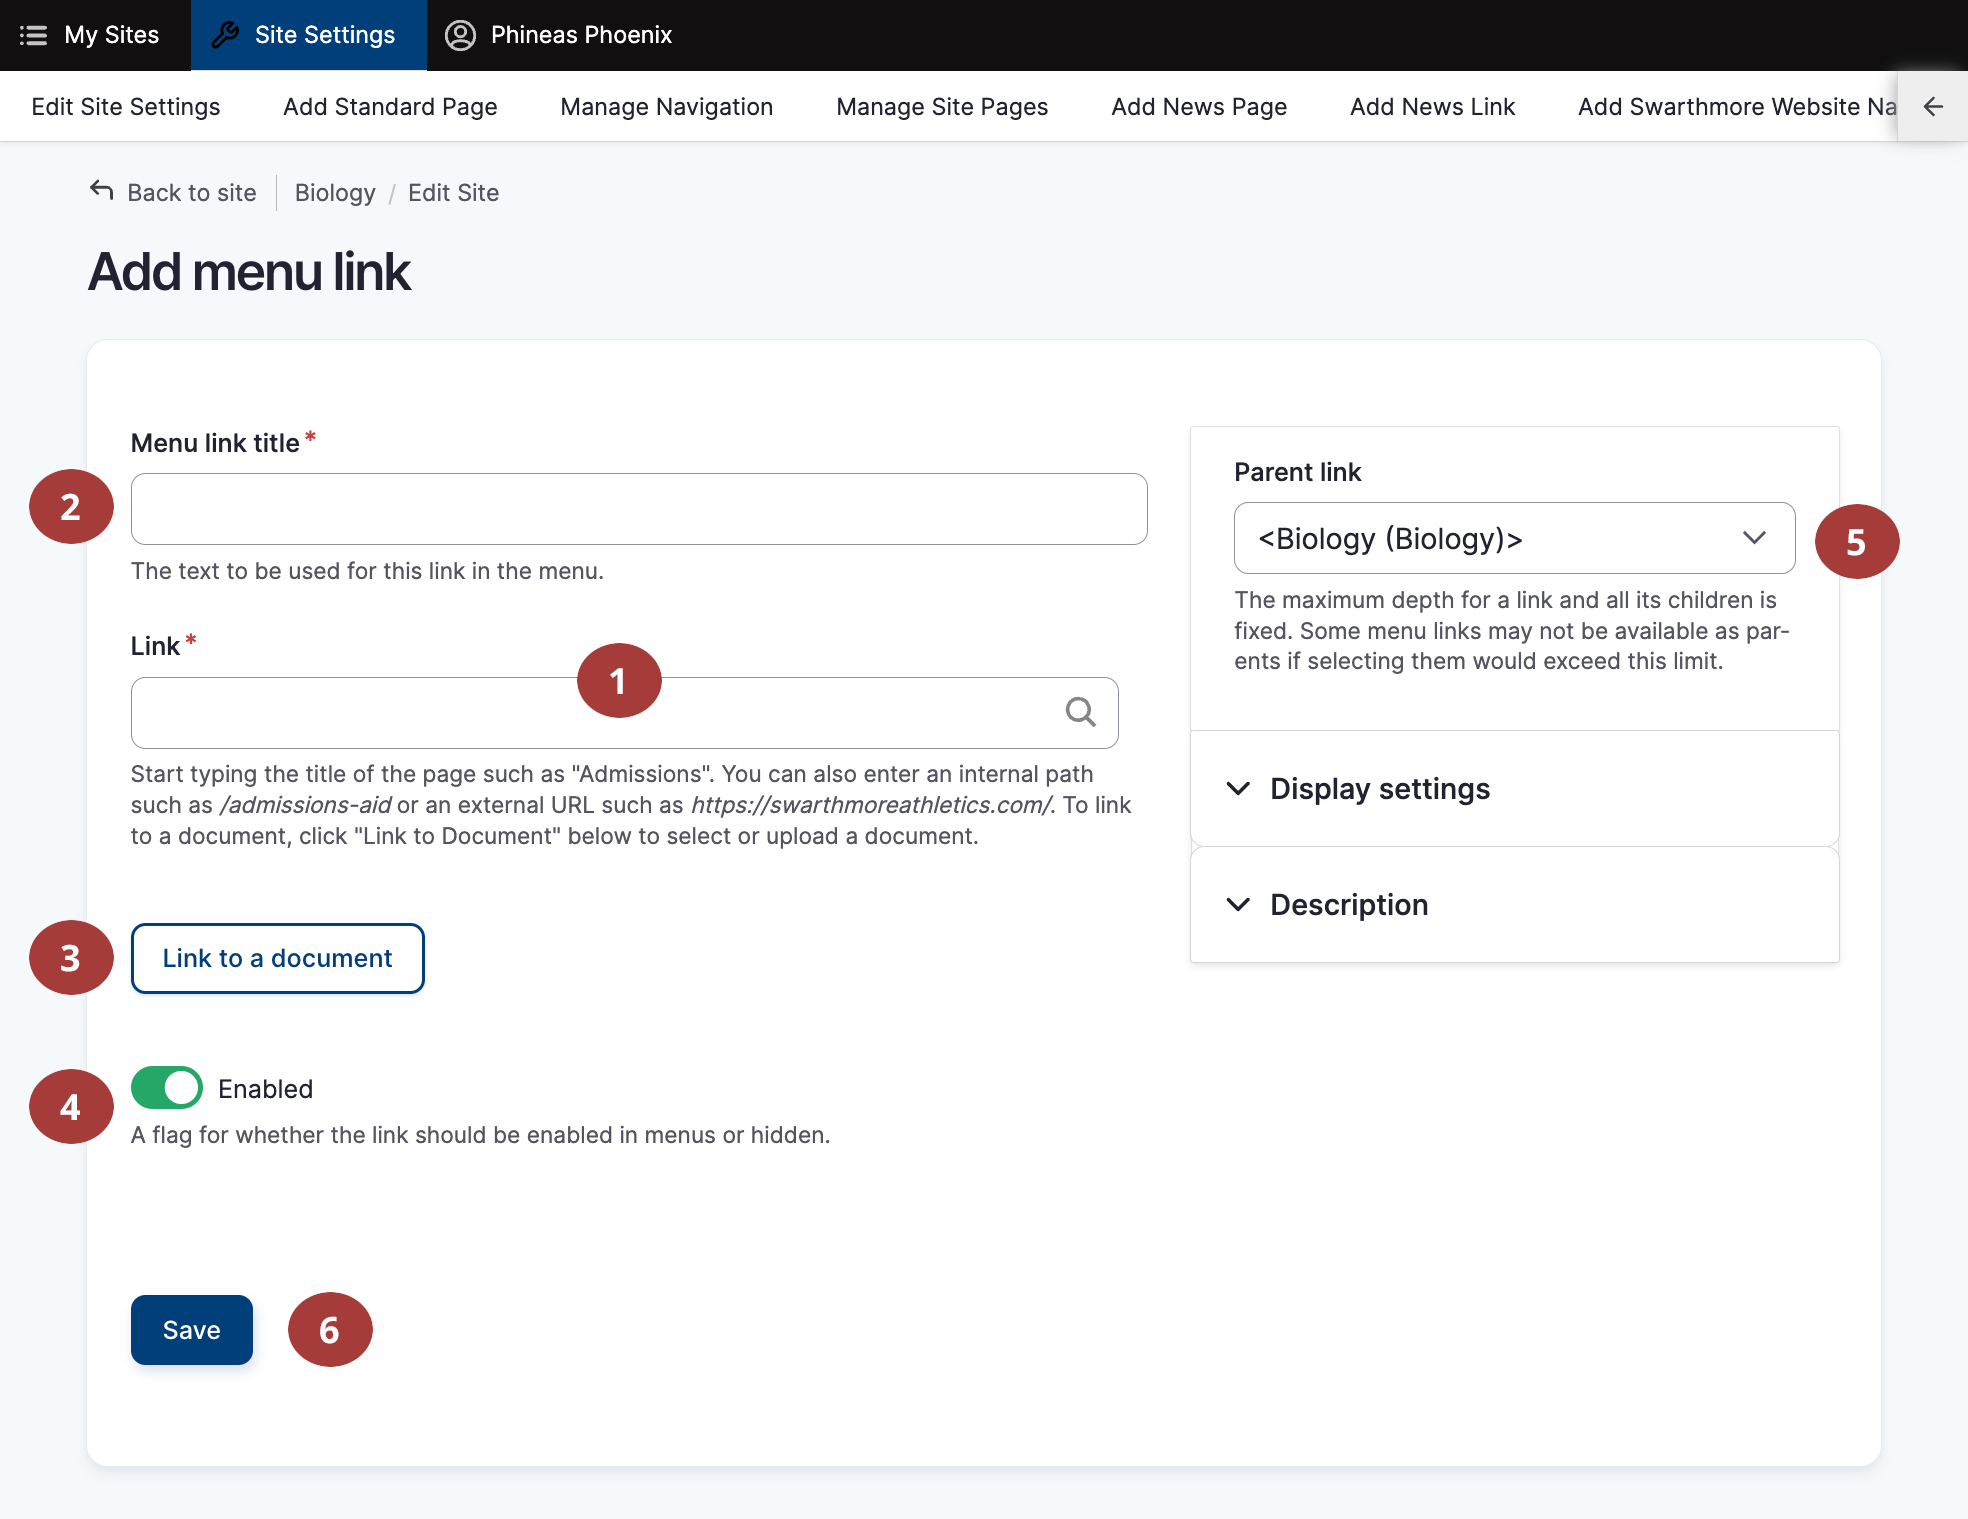Click the Link field label
The height and width of the screenshot is (1519, 1968).
click(155, 646)
